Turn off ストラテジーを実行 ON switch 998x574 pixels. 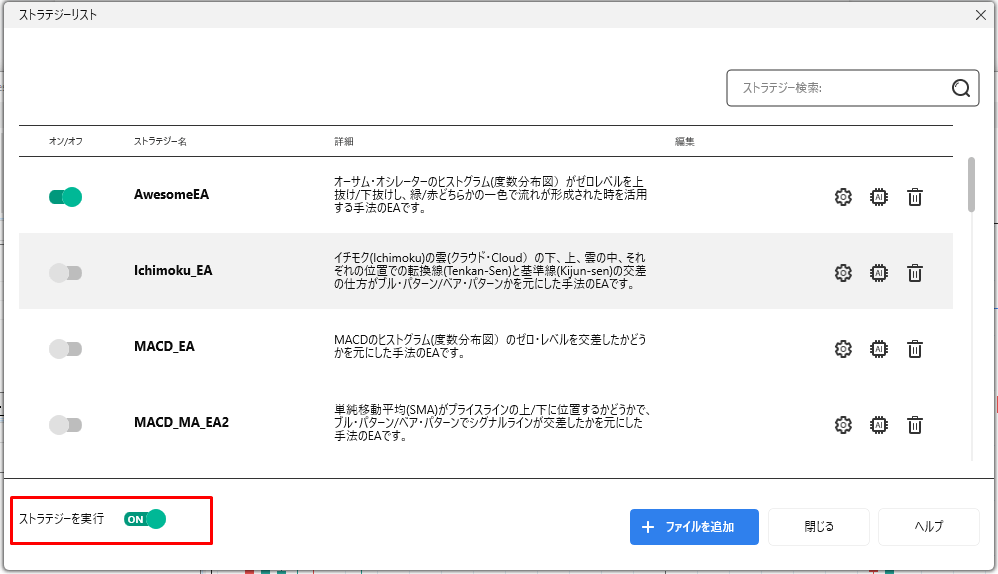click(144, 519)
